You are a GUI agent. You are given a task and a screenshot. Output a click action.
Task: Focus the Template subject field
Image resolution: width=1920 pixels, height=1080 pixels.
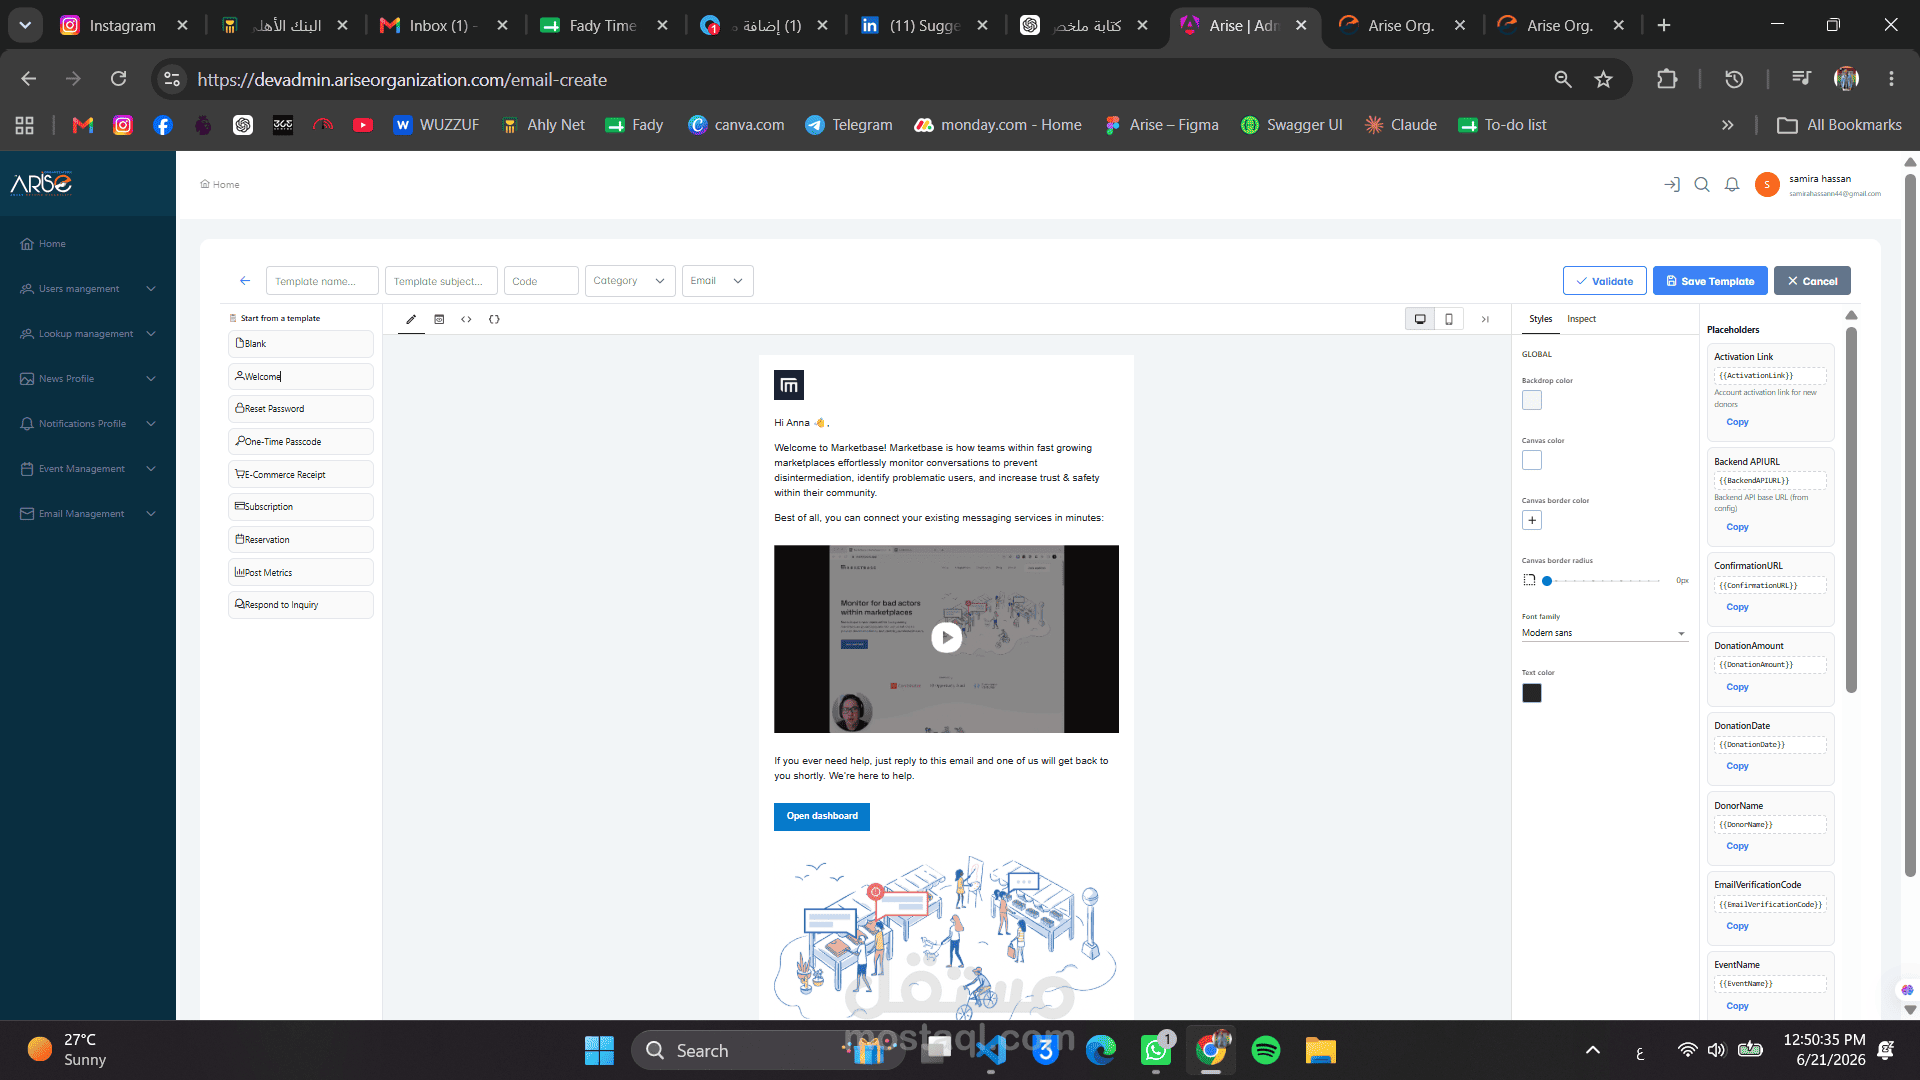[441, 281]
